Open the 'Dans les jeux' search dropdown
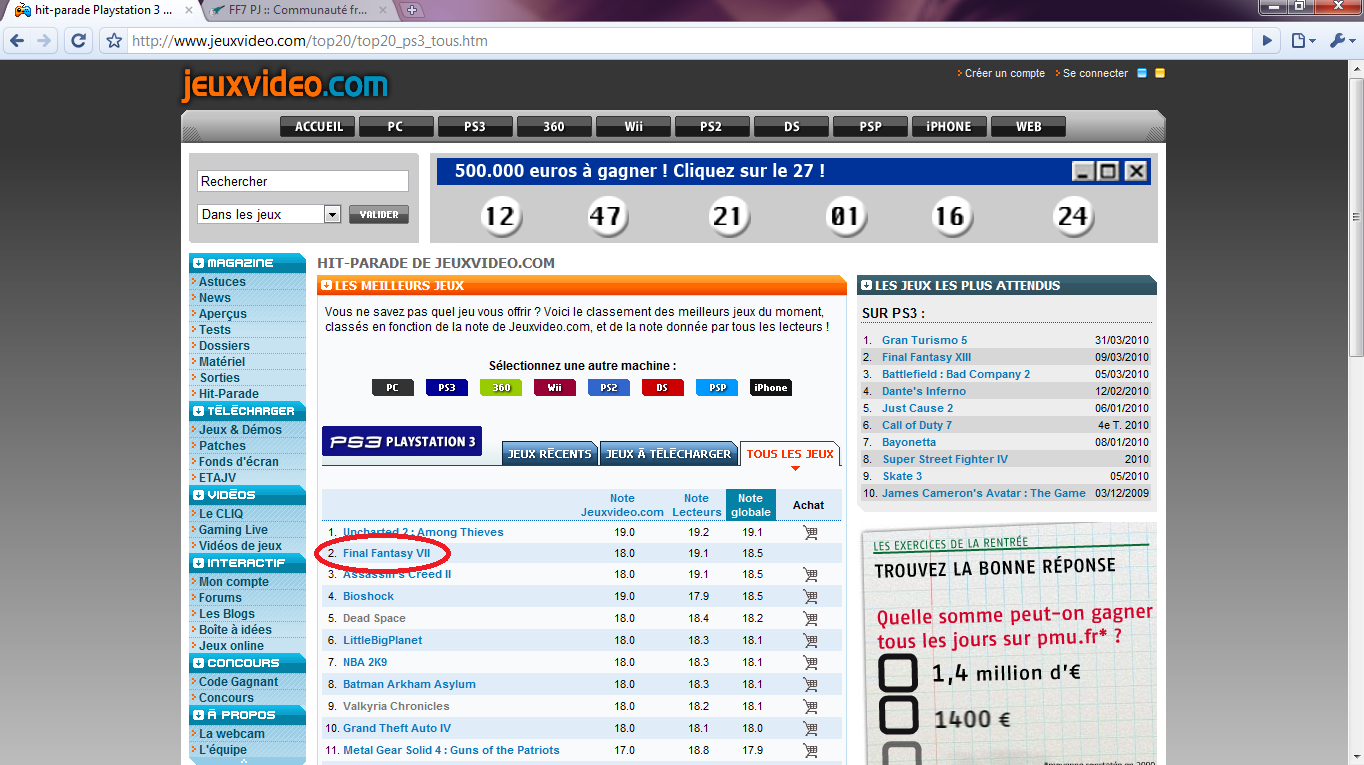The image size is (1364, 765). click(x=333, y=214)
